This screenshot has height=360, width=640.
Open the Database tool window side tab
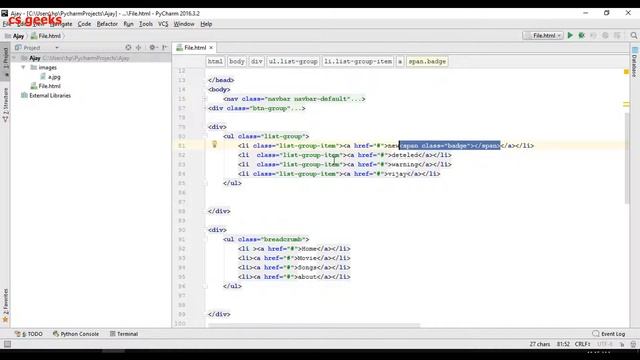coord(634,62)
